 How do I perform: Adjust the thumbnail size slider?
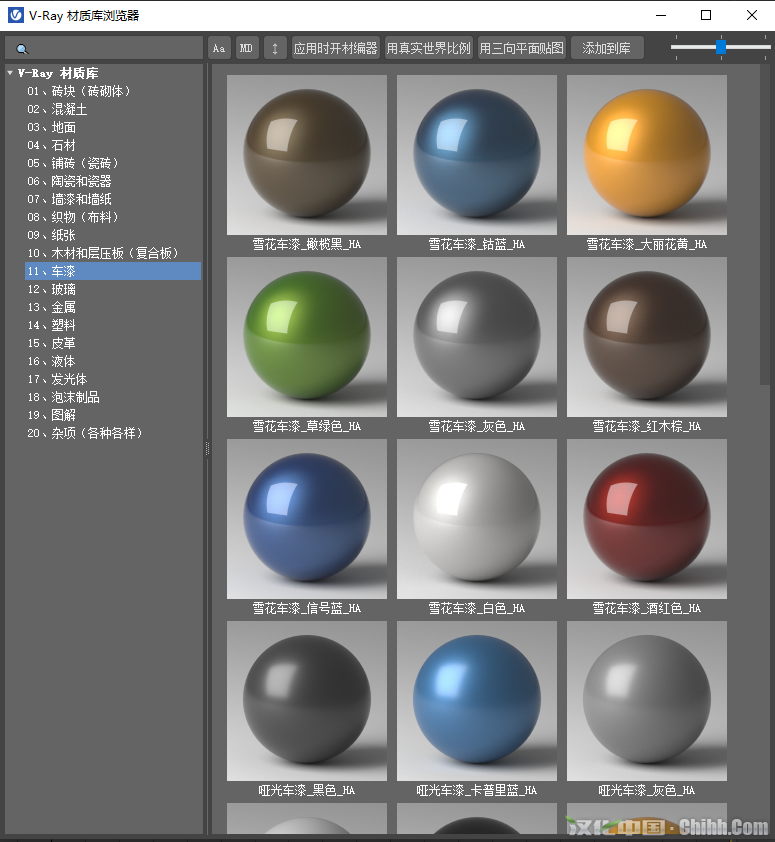point(720,46)
